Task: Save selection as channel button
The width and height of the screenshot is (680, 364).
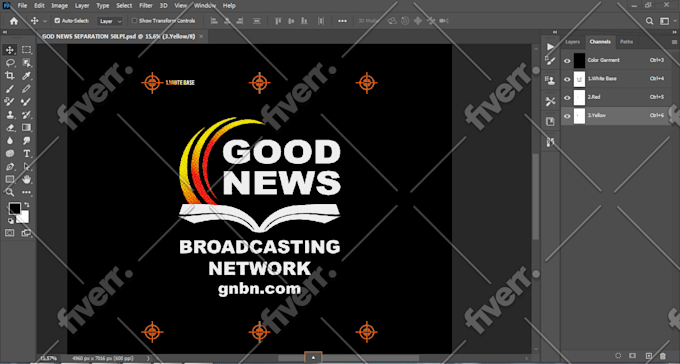Action: 633,356
